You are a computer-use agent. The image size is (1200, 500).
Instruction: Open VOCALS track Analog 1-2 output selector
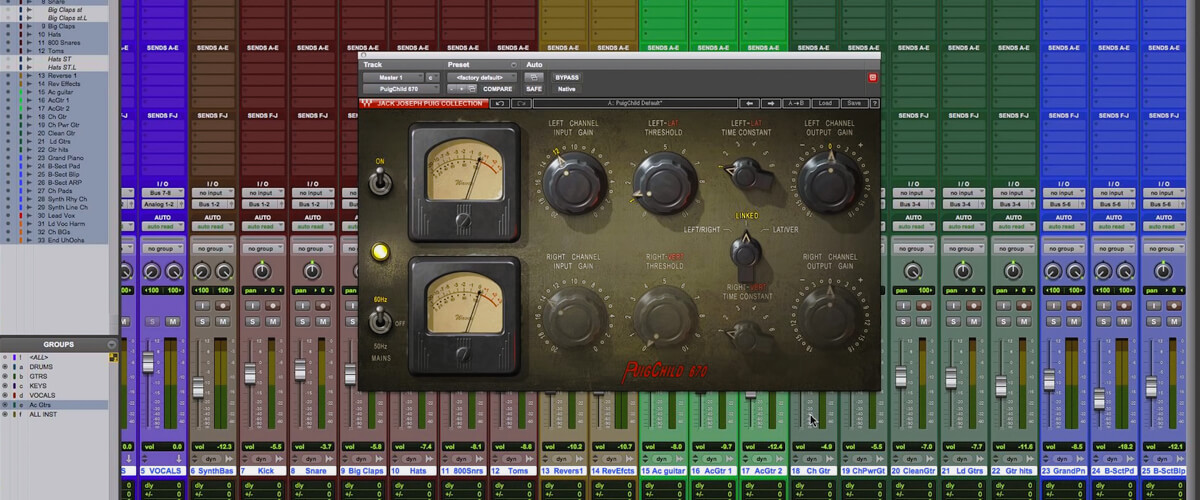pyautogui.click(x=162, y=204)
